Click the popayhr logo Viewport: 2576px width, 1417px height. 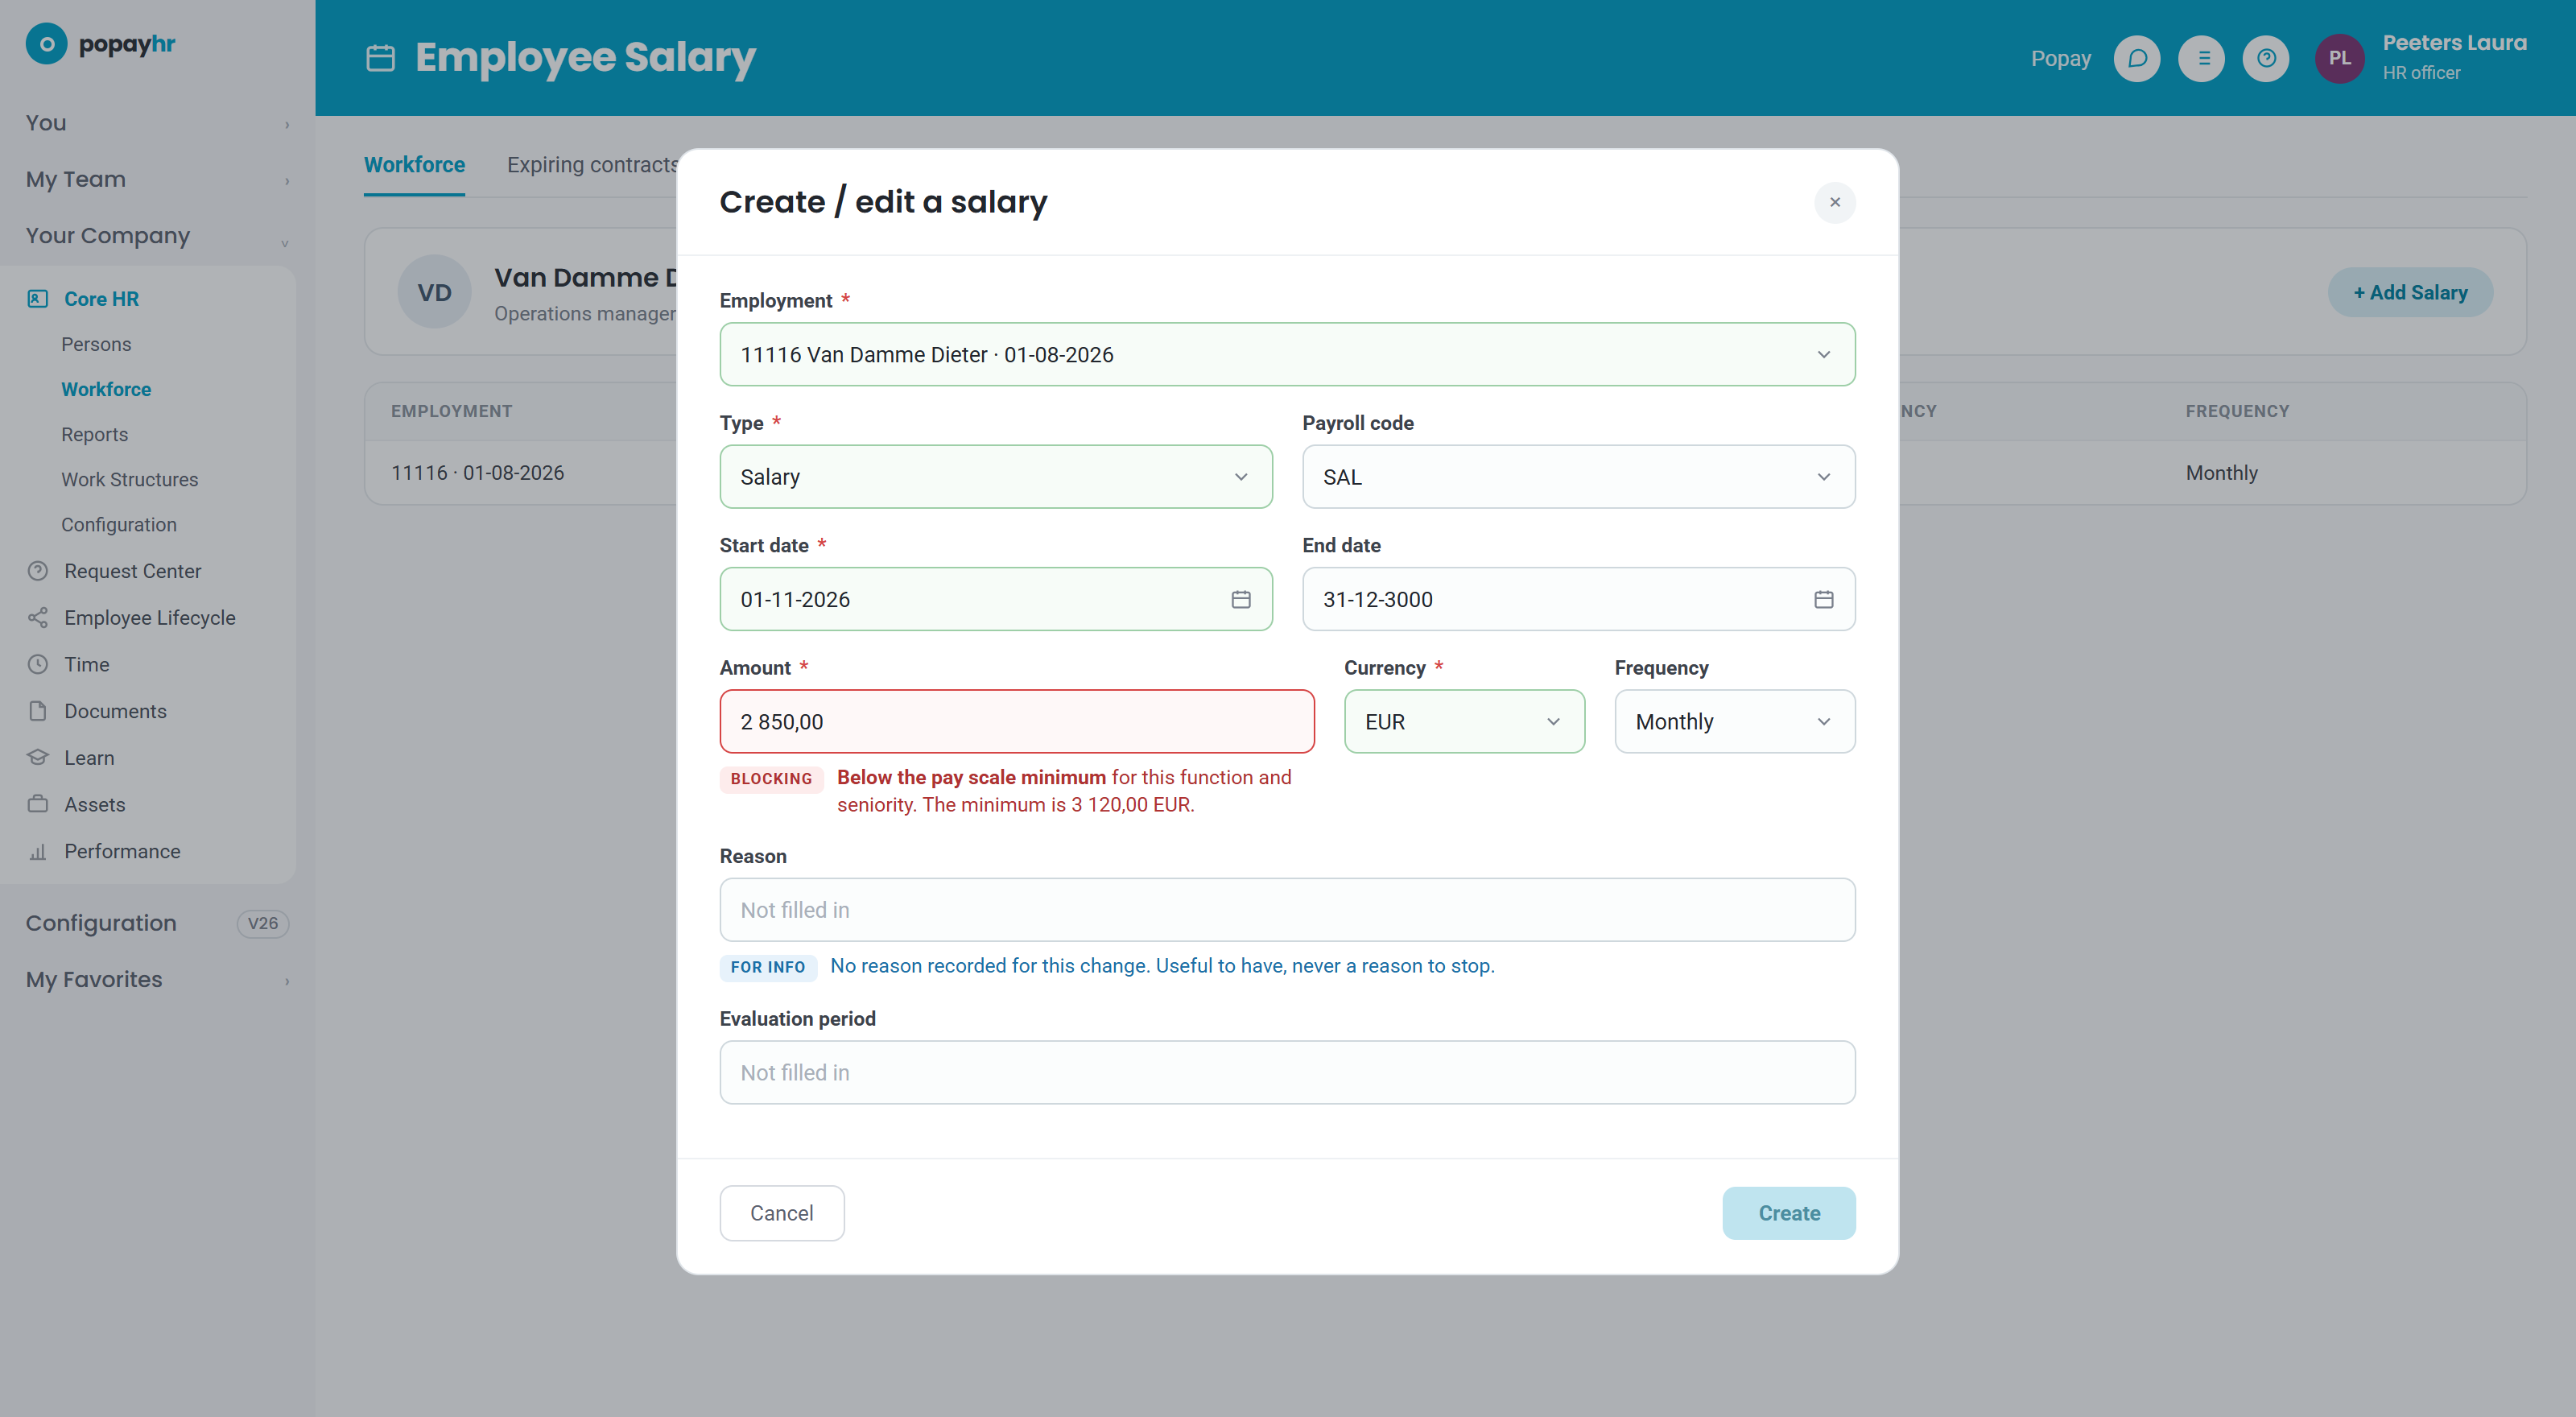pos(100,44)
